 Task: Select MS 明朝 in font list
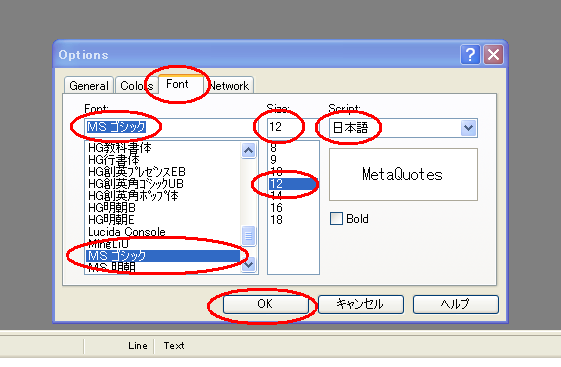pyautogui.click(x=163, y=268)
